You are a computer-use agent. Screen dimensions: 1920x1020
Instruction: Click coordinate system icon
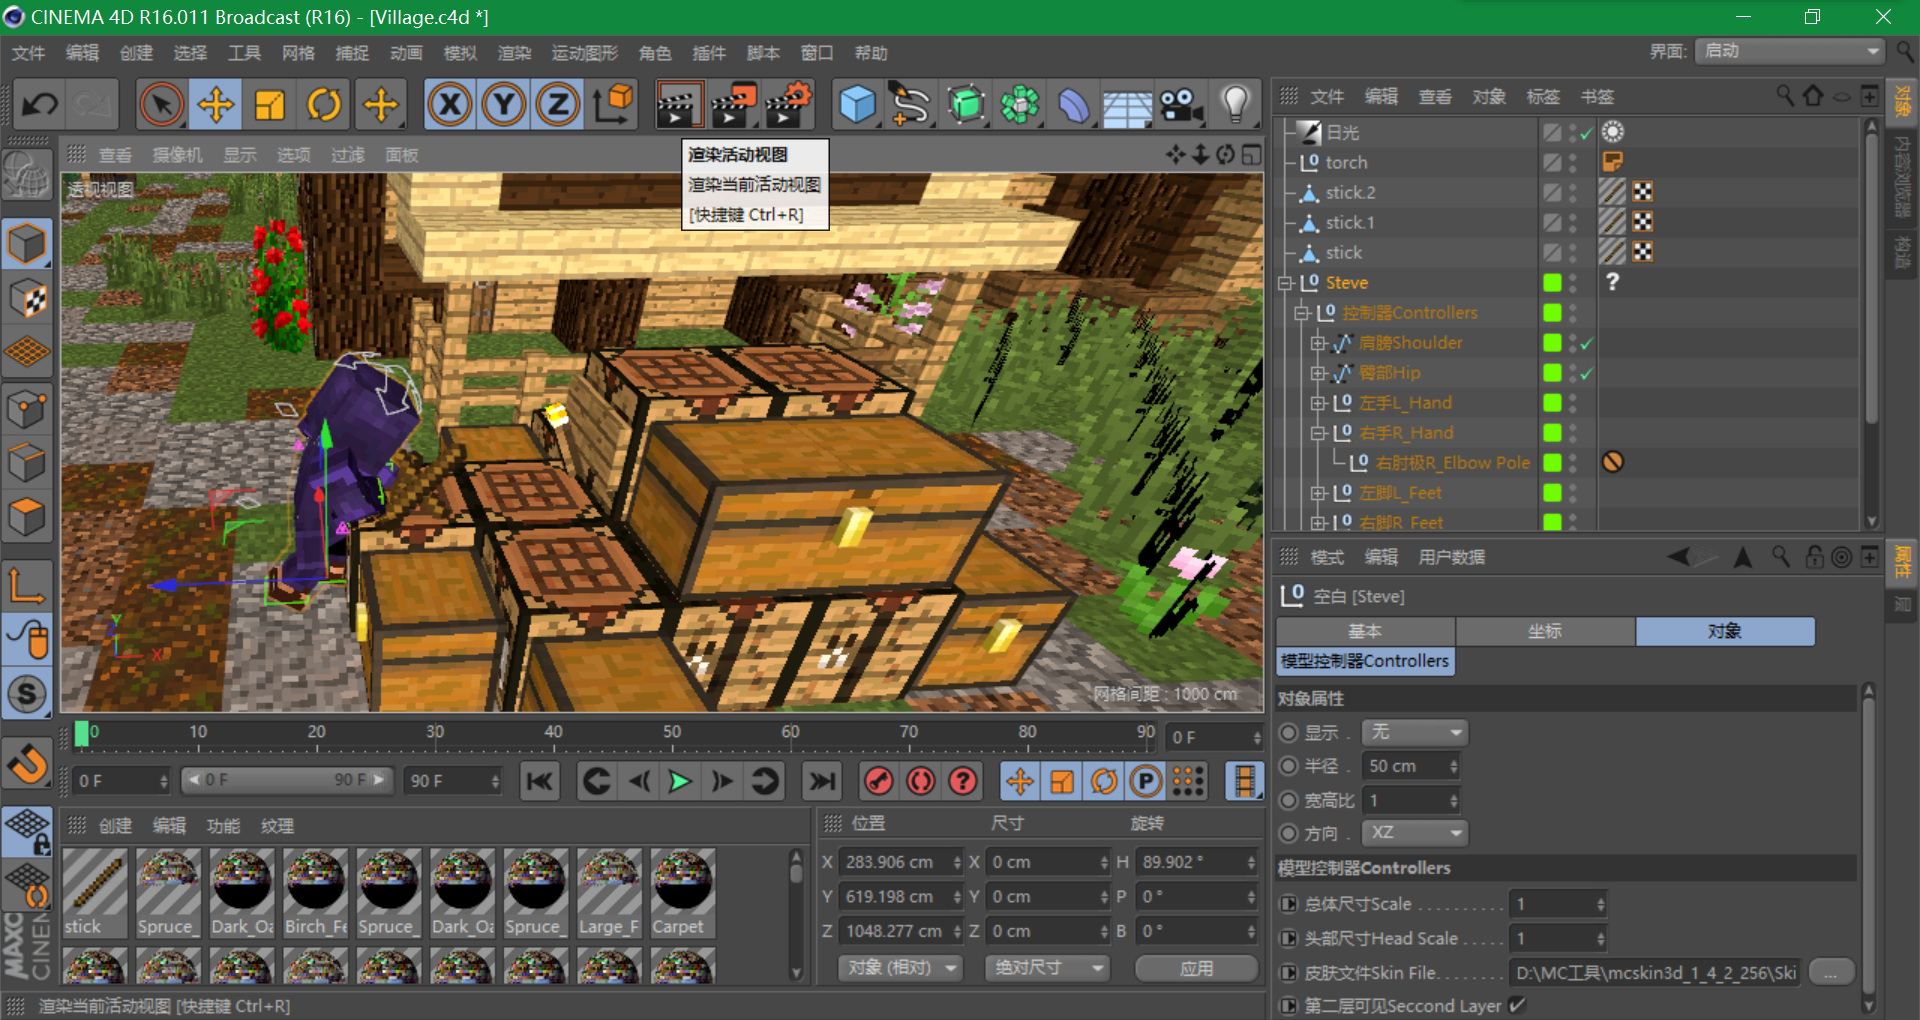[x=612, y=105]
